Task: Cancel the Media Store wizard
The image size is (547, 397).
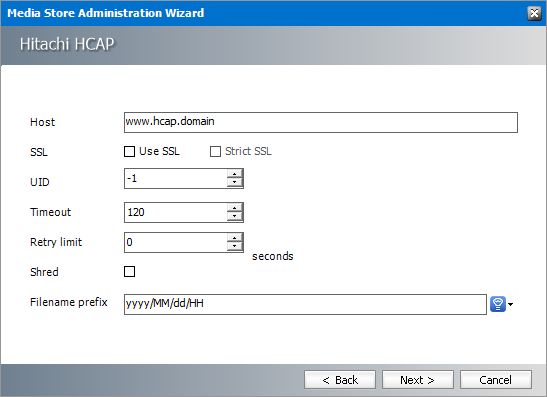Action: pyautogui.click(x=496, y=380)
